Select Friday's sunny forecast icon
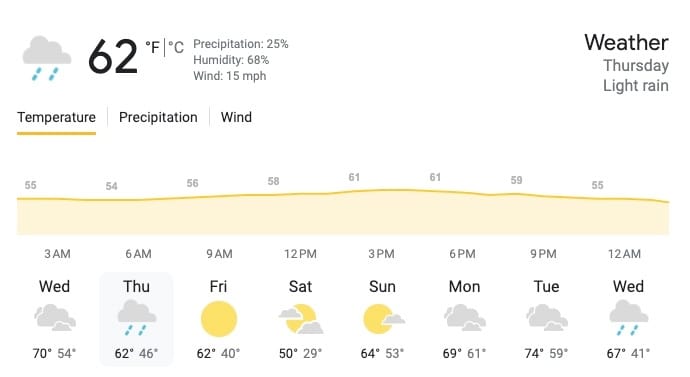 point(219,319)
